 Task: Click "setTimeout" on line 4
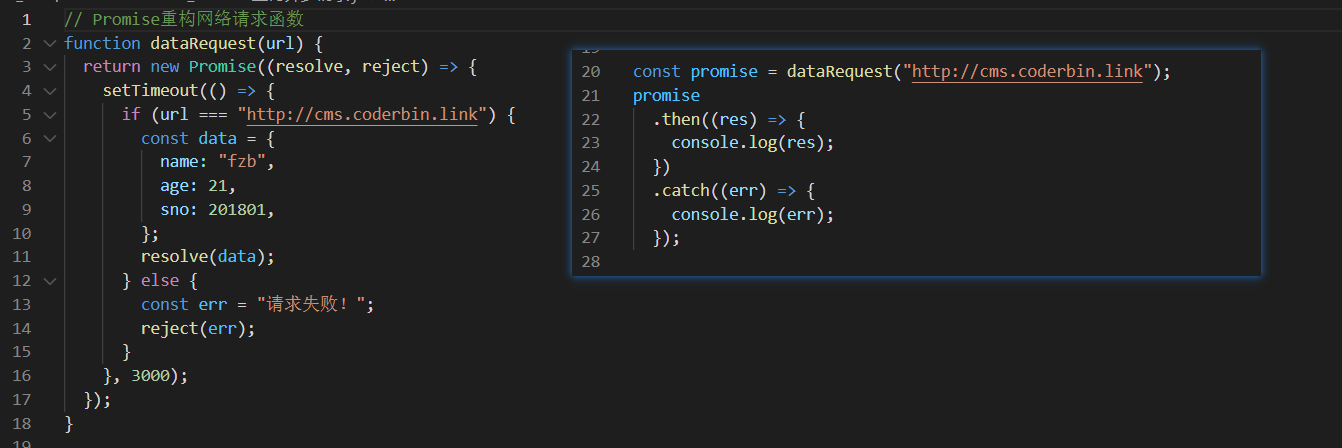(150, 91)
